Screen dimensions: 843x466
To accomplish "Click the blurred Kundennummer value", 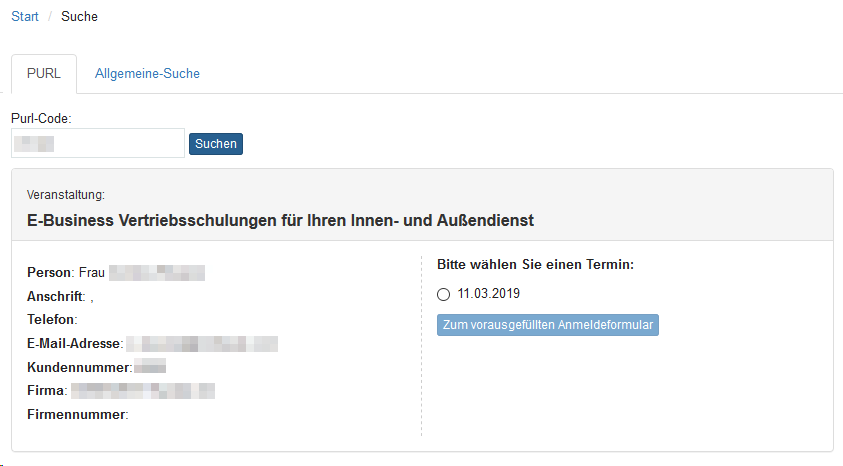I will 150,367.
